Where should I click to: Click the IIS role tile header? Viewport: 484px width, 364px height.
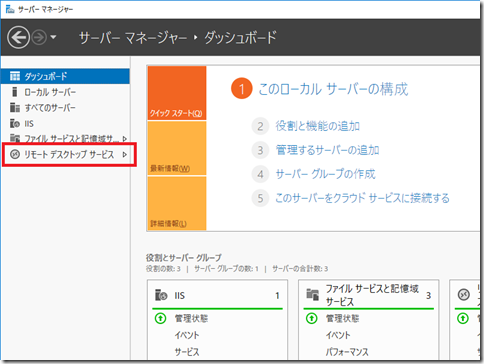[217, 295]
